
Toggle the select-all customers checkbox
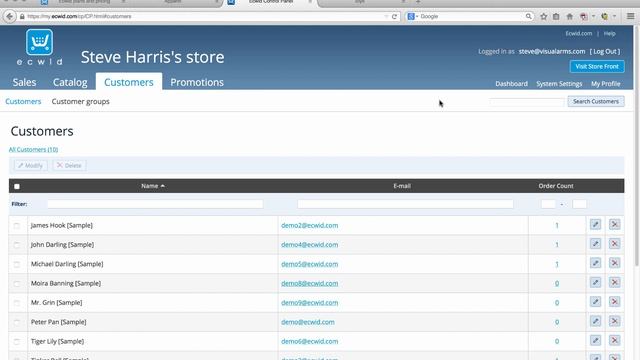point(17,187)
